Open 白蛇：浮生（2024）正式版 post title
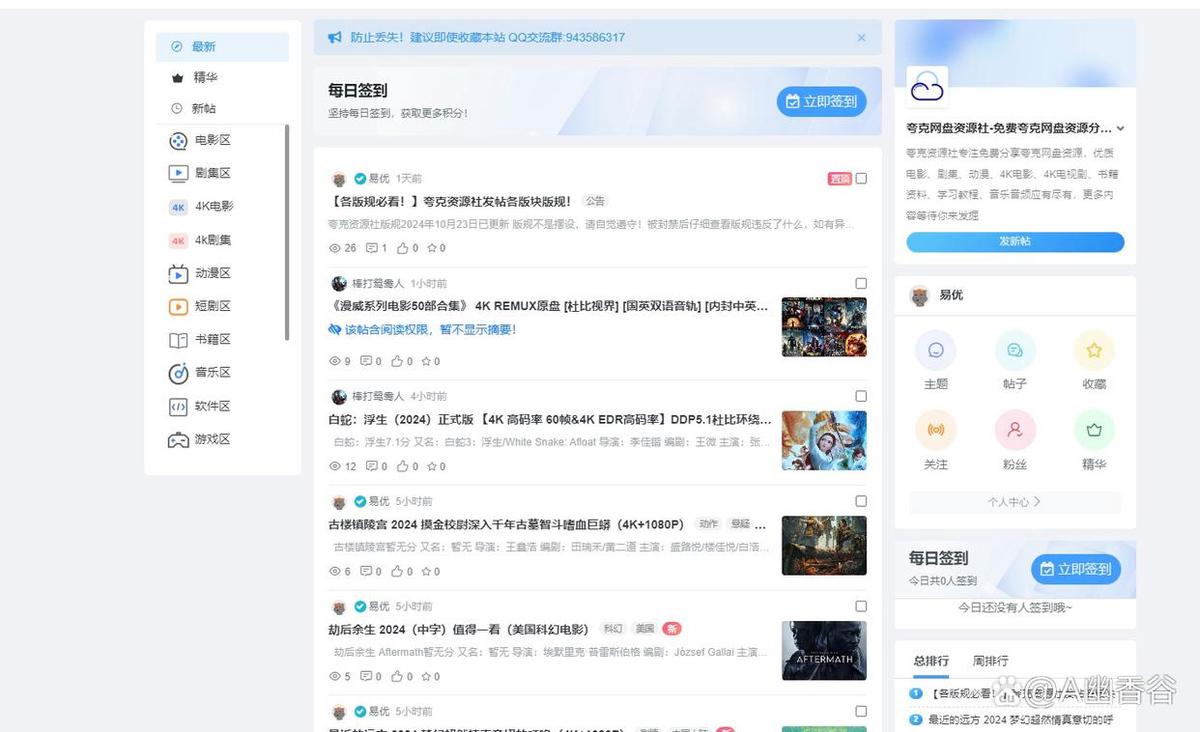This screenshot has width=1200, height=732. click(549, 419)
